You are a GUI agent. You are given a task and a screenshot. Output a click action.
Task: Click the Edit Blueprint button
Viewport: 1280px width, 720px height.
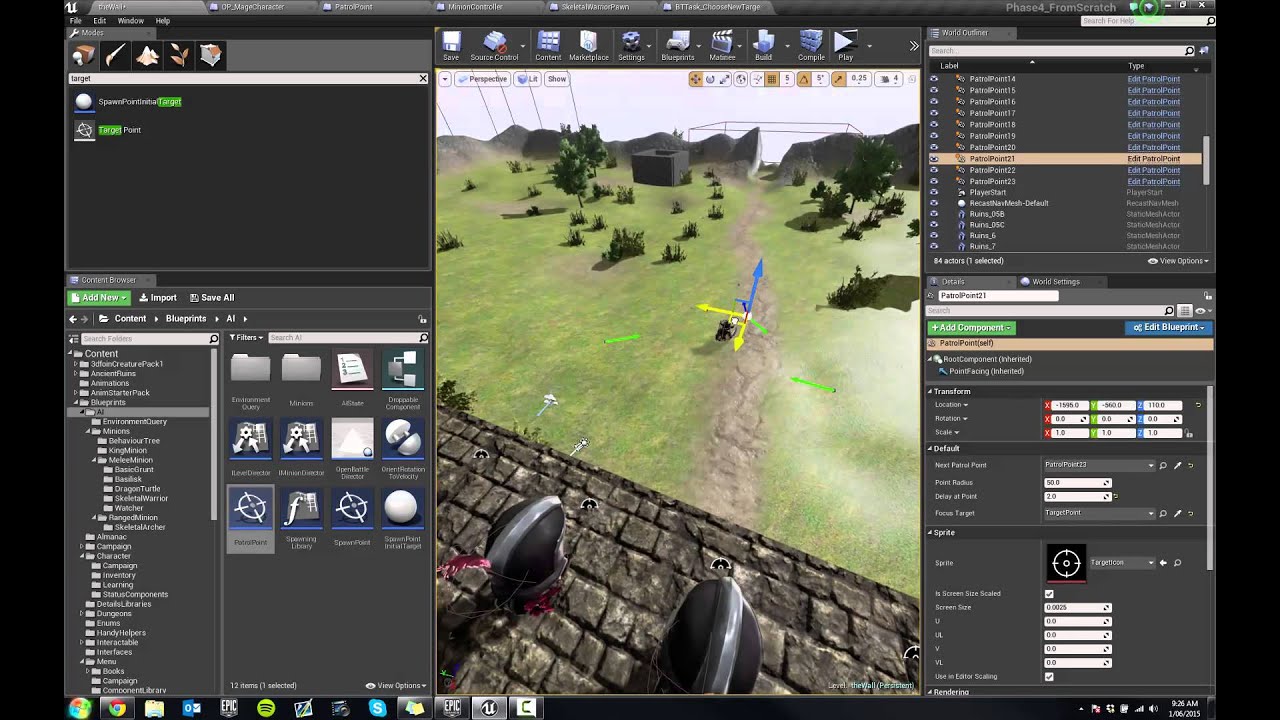(1168, 328)
